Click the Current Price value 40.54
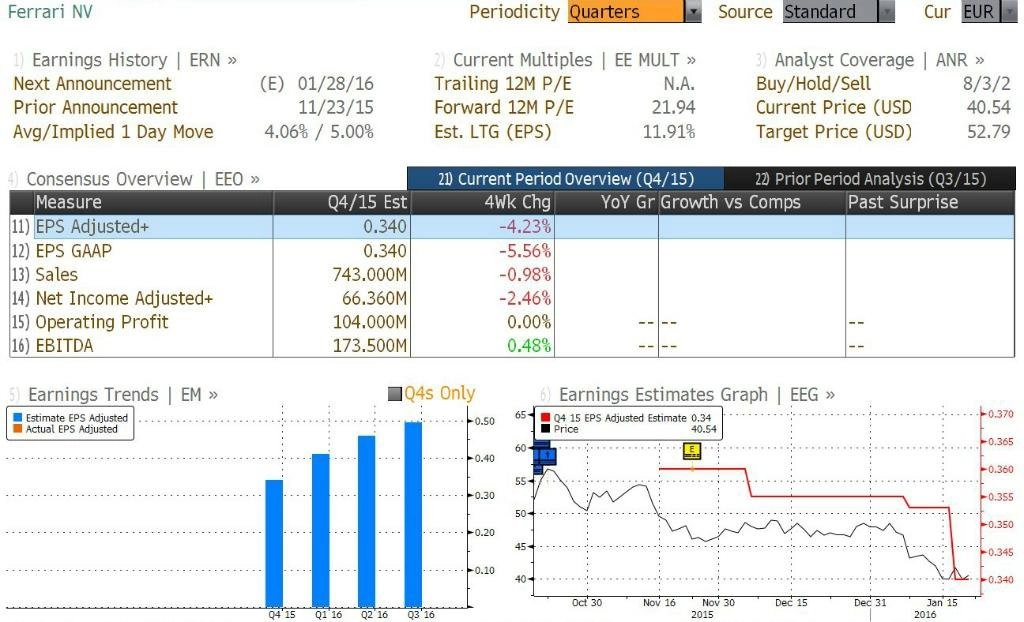Viewport: 1024px width, 622px height. click(x=989, y=107)
